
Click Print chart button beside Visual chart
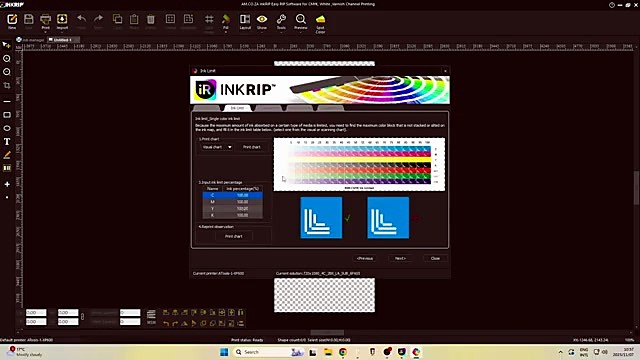tap(251, 147)
